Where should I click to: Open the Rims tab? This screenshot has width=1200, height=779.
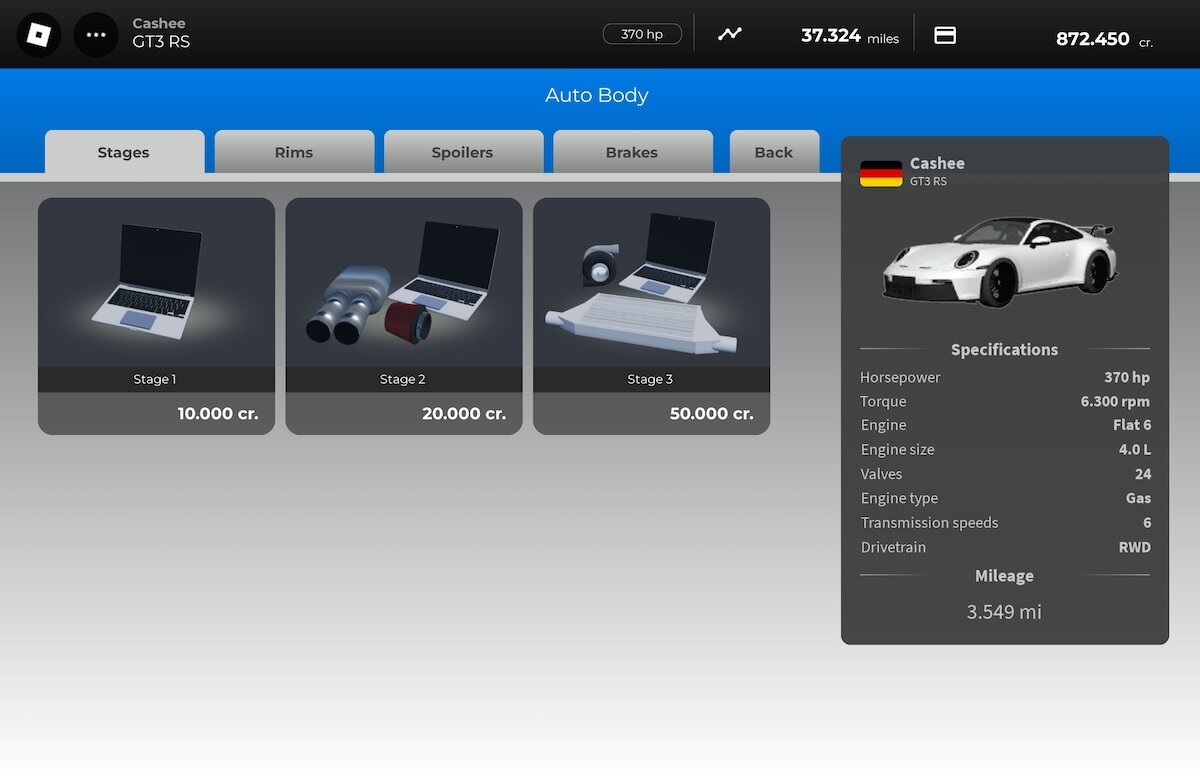click(294, 153)
